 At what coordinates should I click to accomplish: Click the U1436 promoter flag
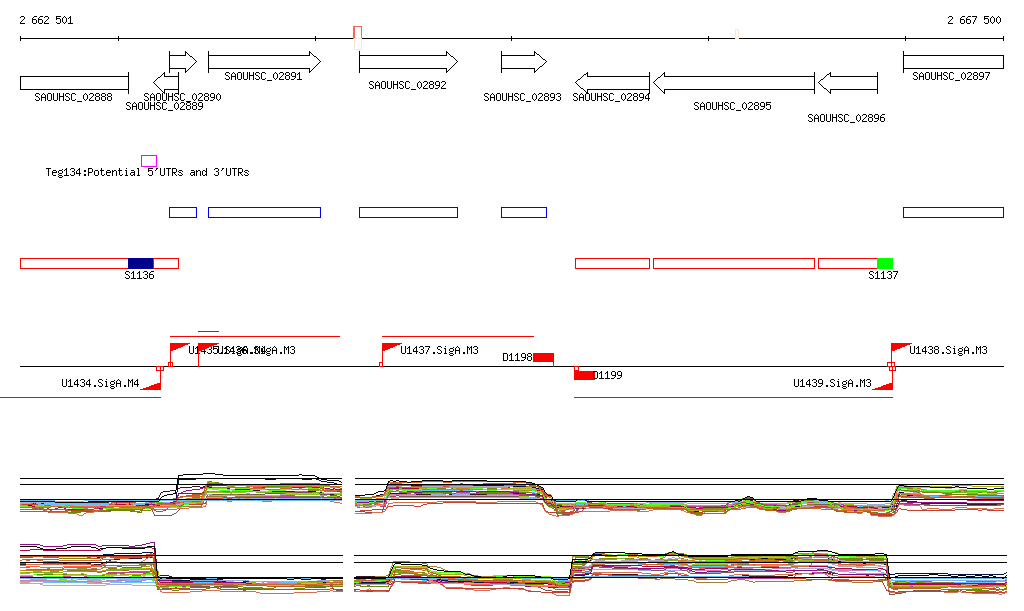[x=208, y=349]
